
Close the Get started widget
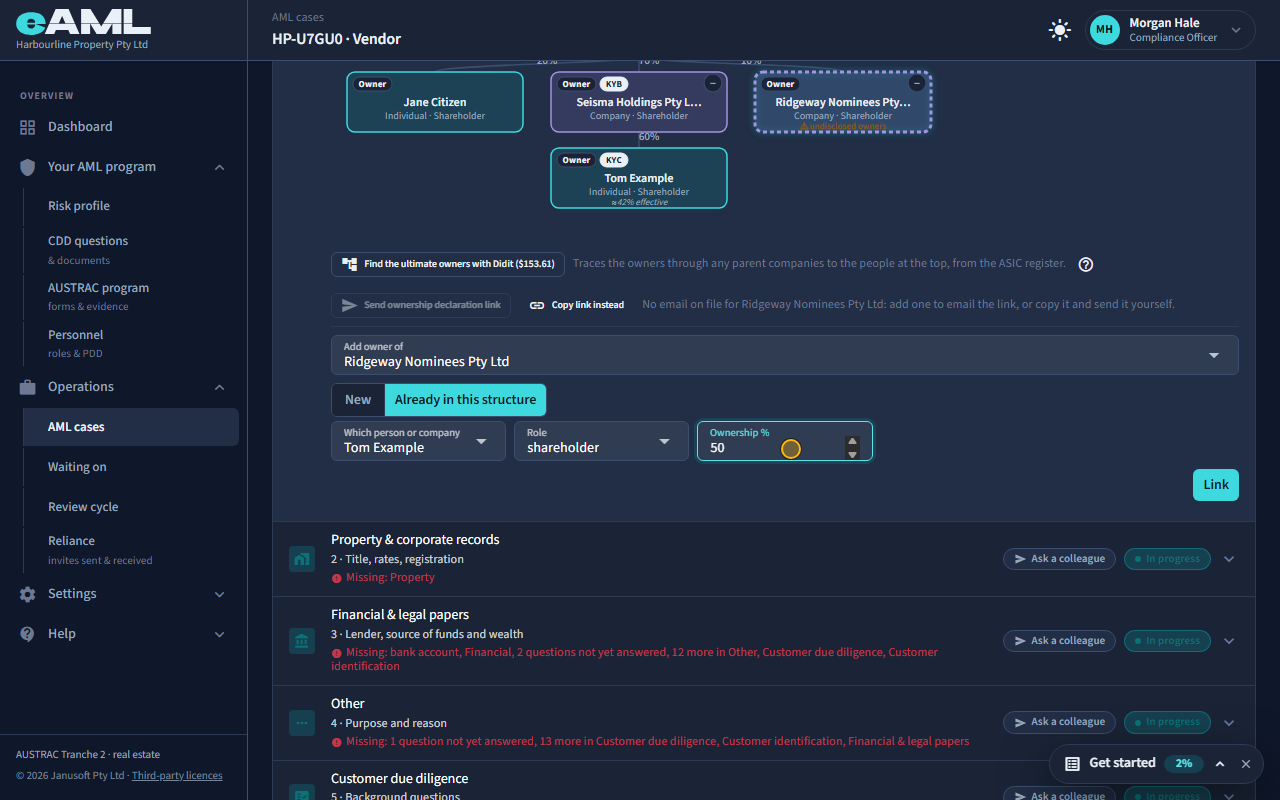coord(1246,764)
